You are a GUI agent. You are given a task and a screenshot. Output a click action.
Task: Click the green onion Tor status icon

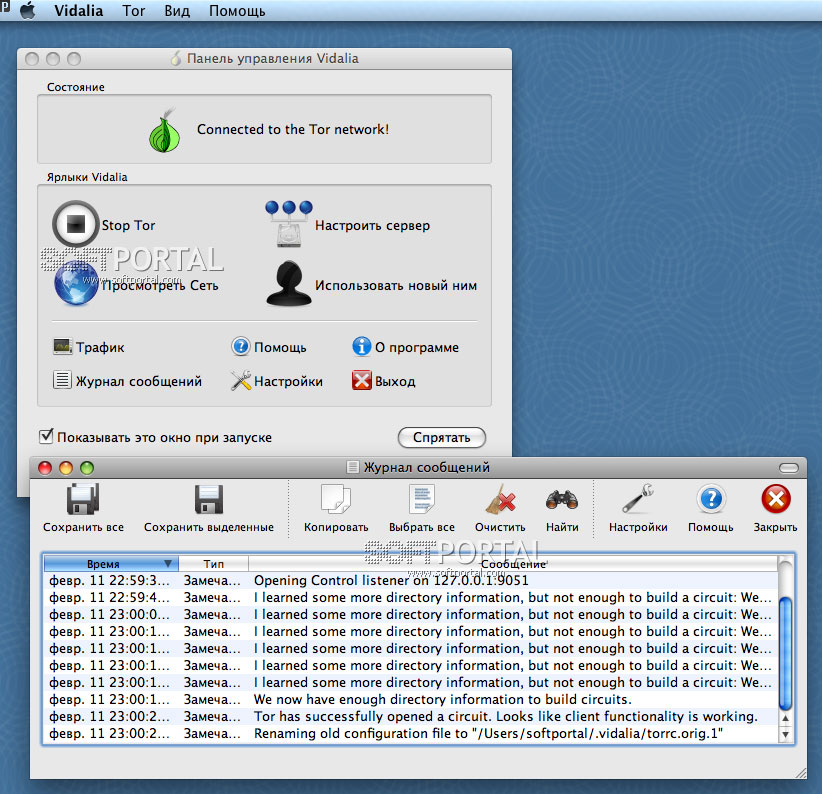coord(165,131)
